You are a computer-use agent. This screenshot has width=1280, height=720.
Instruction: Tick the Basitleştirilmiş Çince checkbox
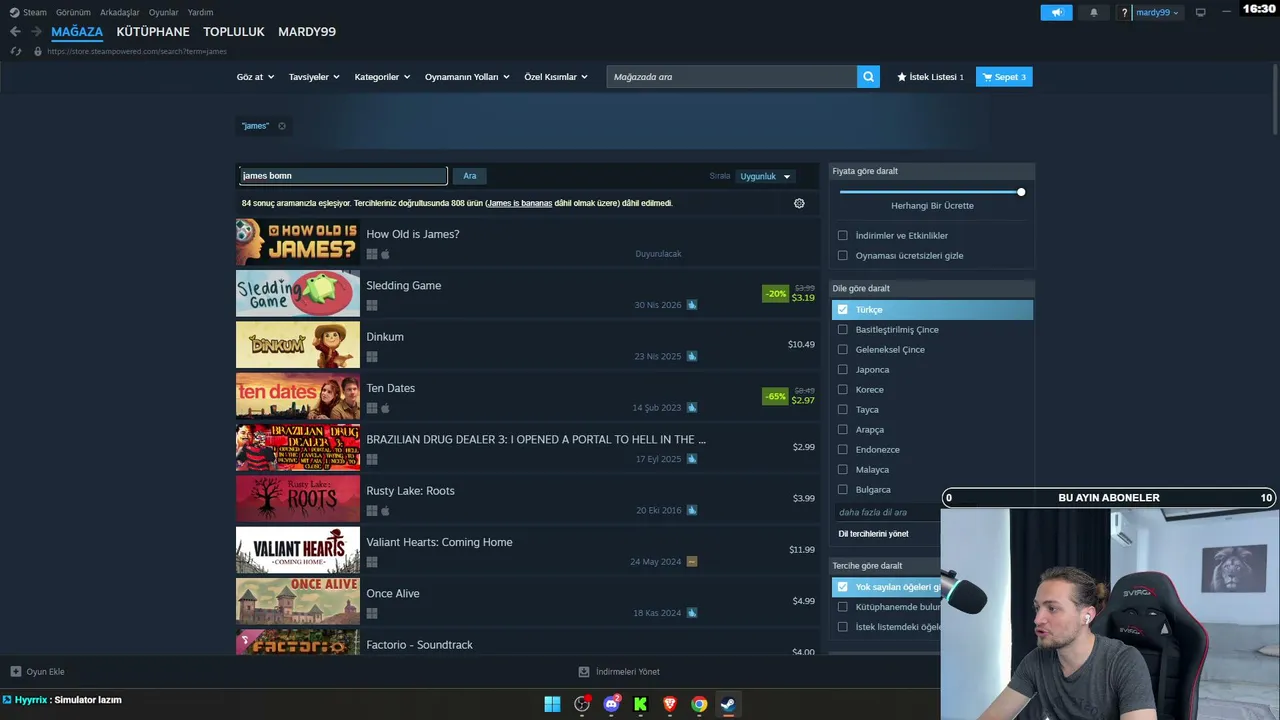point(843,330)
